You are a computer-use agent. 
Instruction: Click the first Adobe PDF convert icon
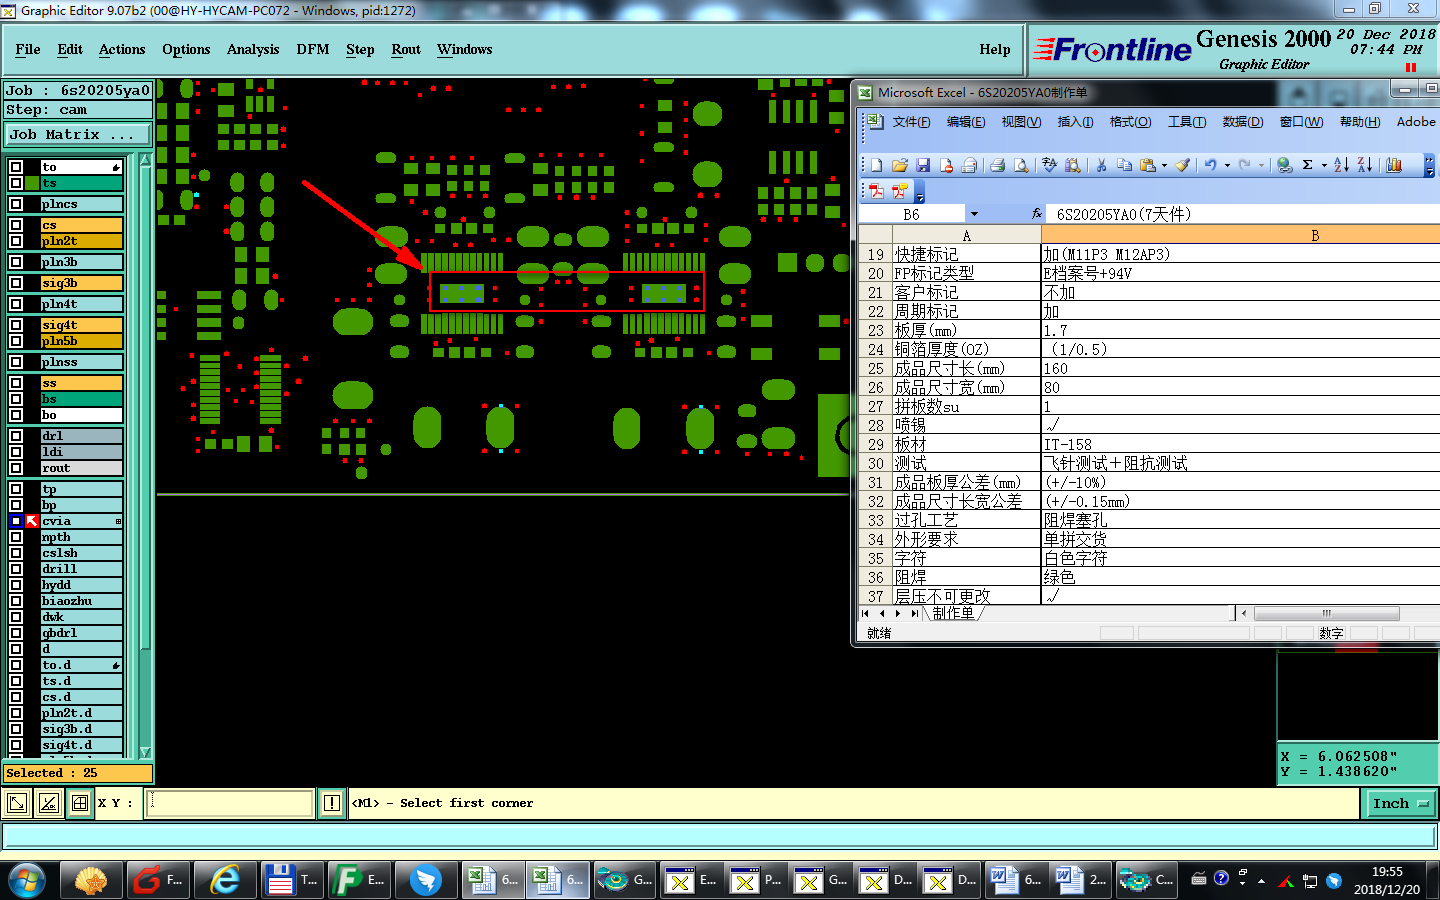(x=876, y=191)
